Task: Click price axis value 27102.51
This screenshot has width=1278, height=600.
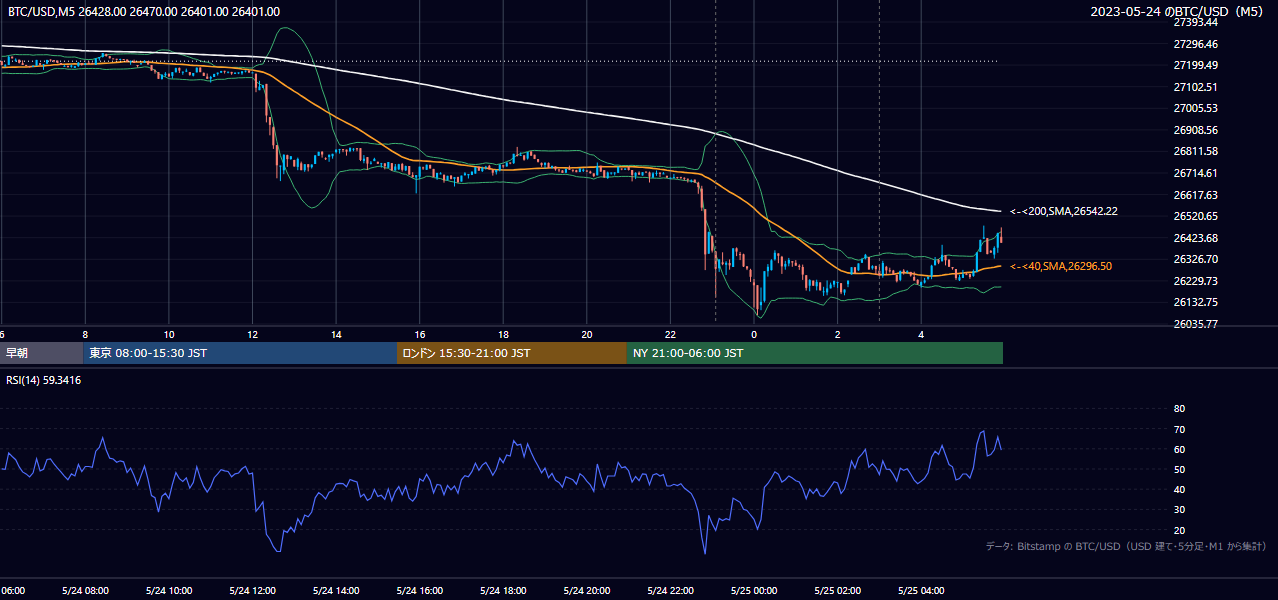Action: point(1195,87)
